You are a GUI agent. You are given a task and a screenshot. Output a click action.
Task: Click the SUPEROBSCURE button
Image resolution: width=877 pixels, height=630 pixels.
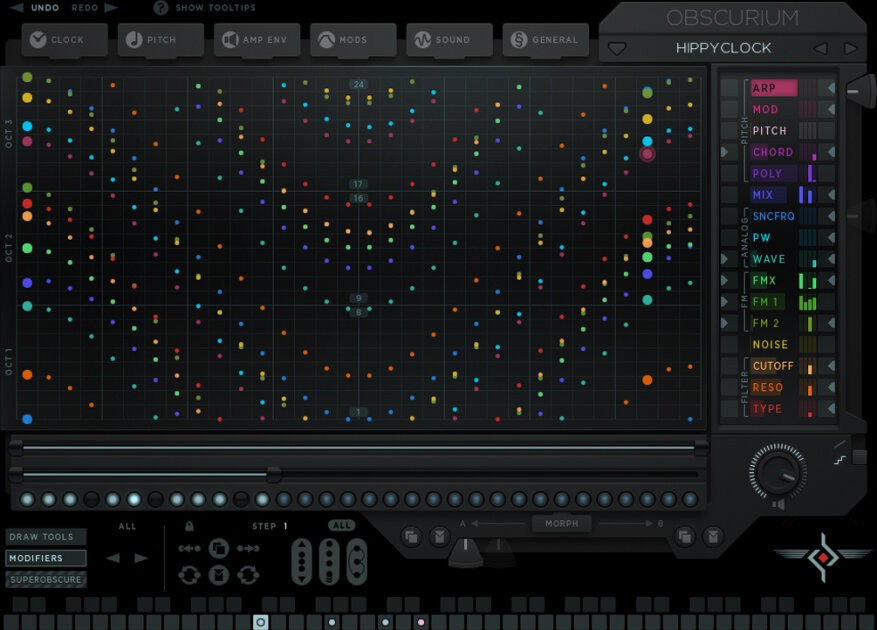46,579
